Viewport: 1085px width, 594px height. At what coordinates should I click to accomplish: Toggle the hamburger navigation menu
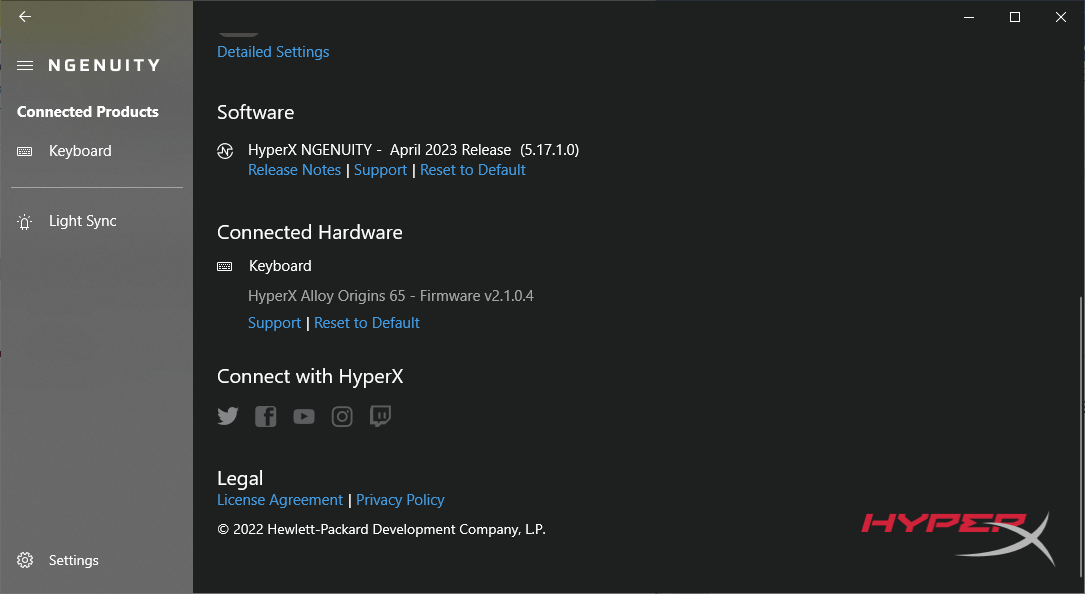(25, 65)
